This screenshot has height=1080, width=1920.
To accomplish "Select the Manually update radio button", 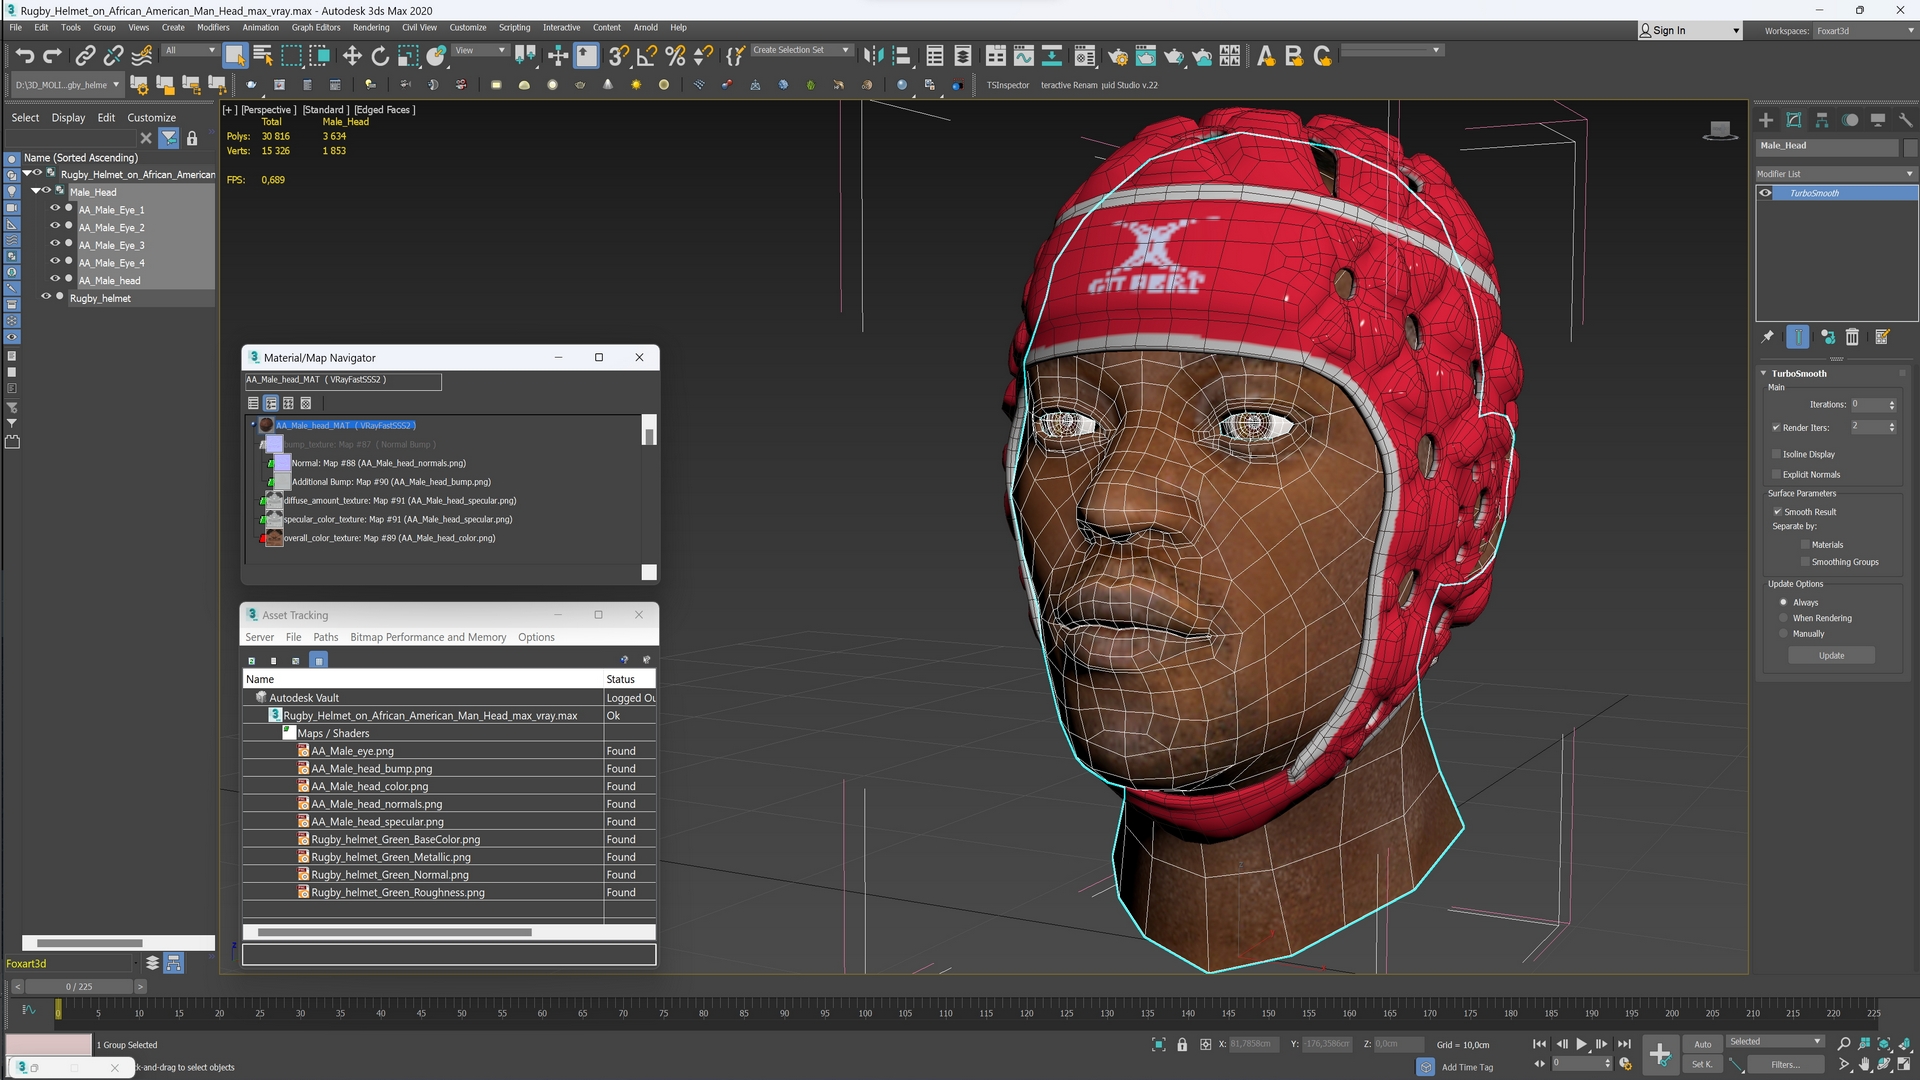I will (1783, 634).
